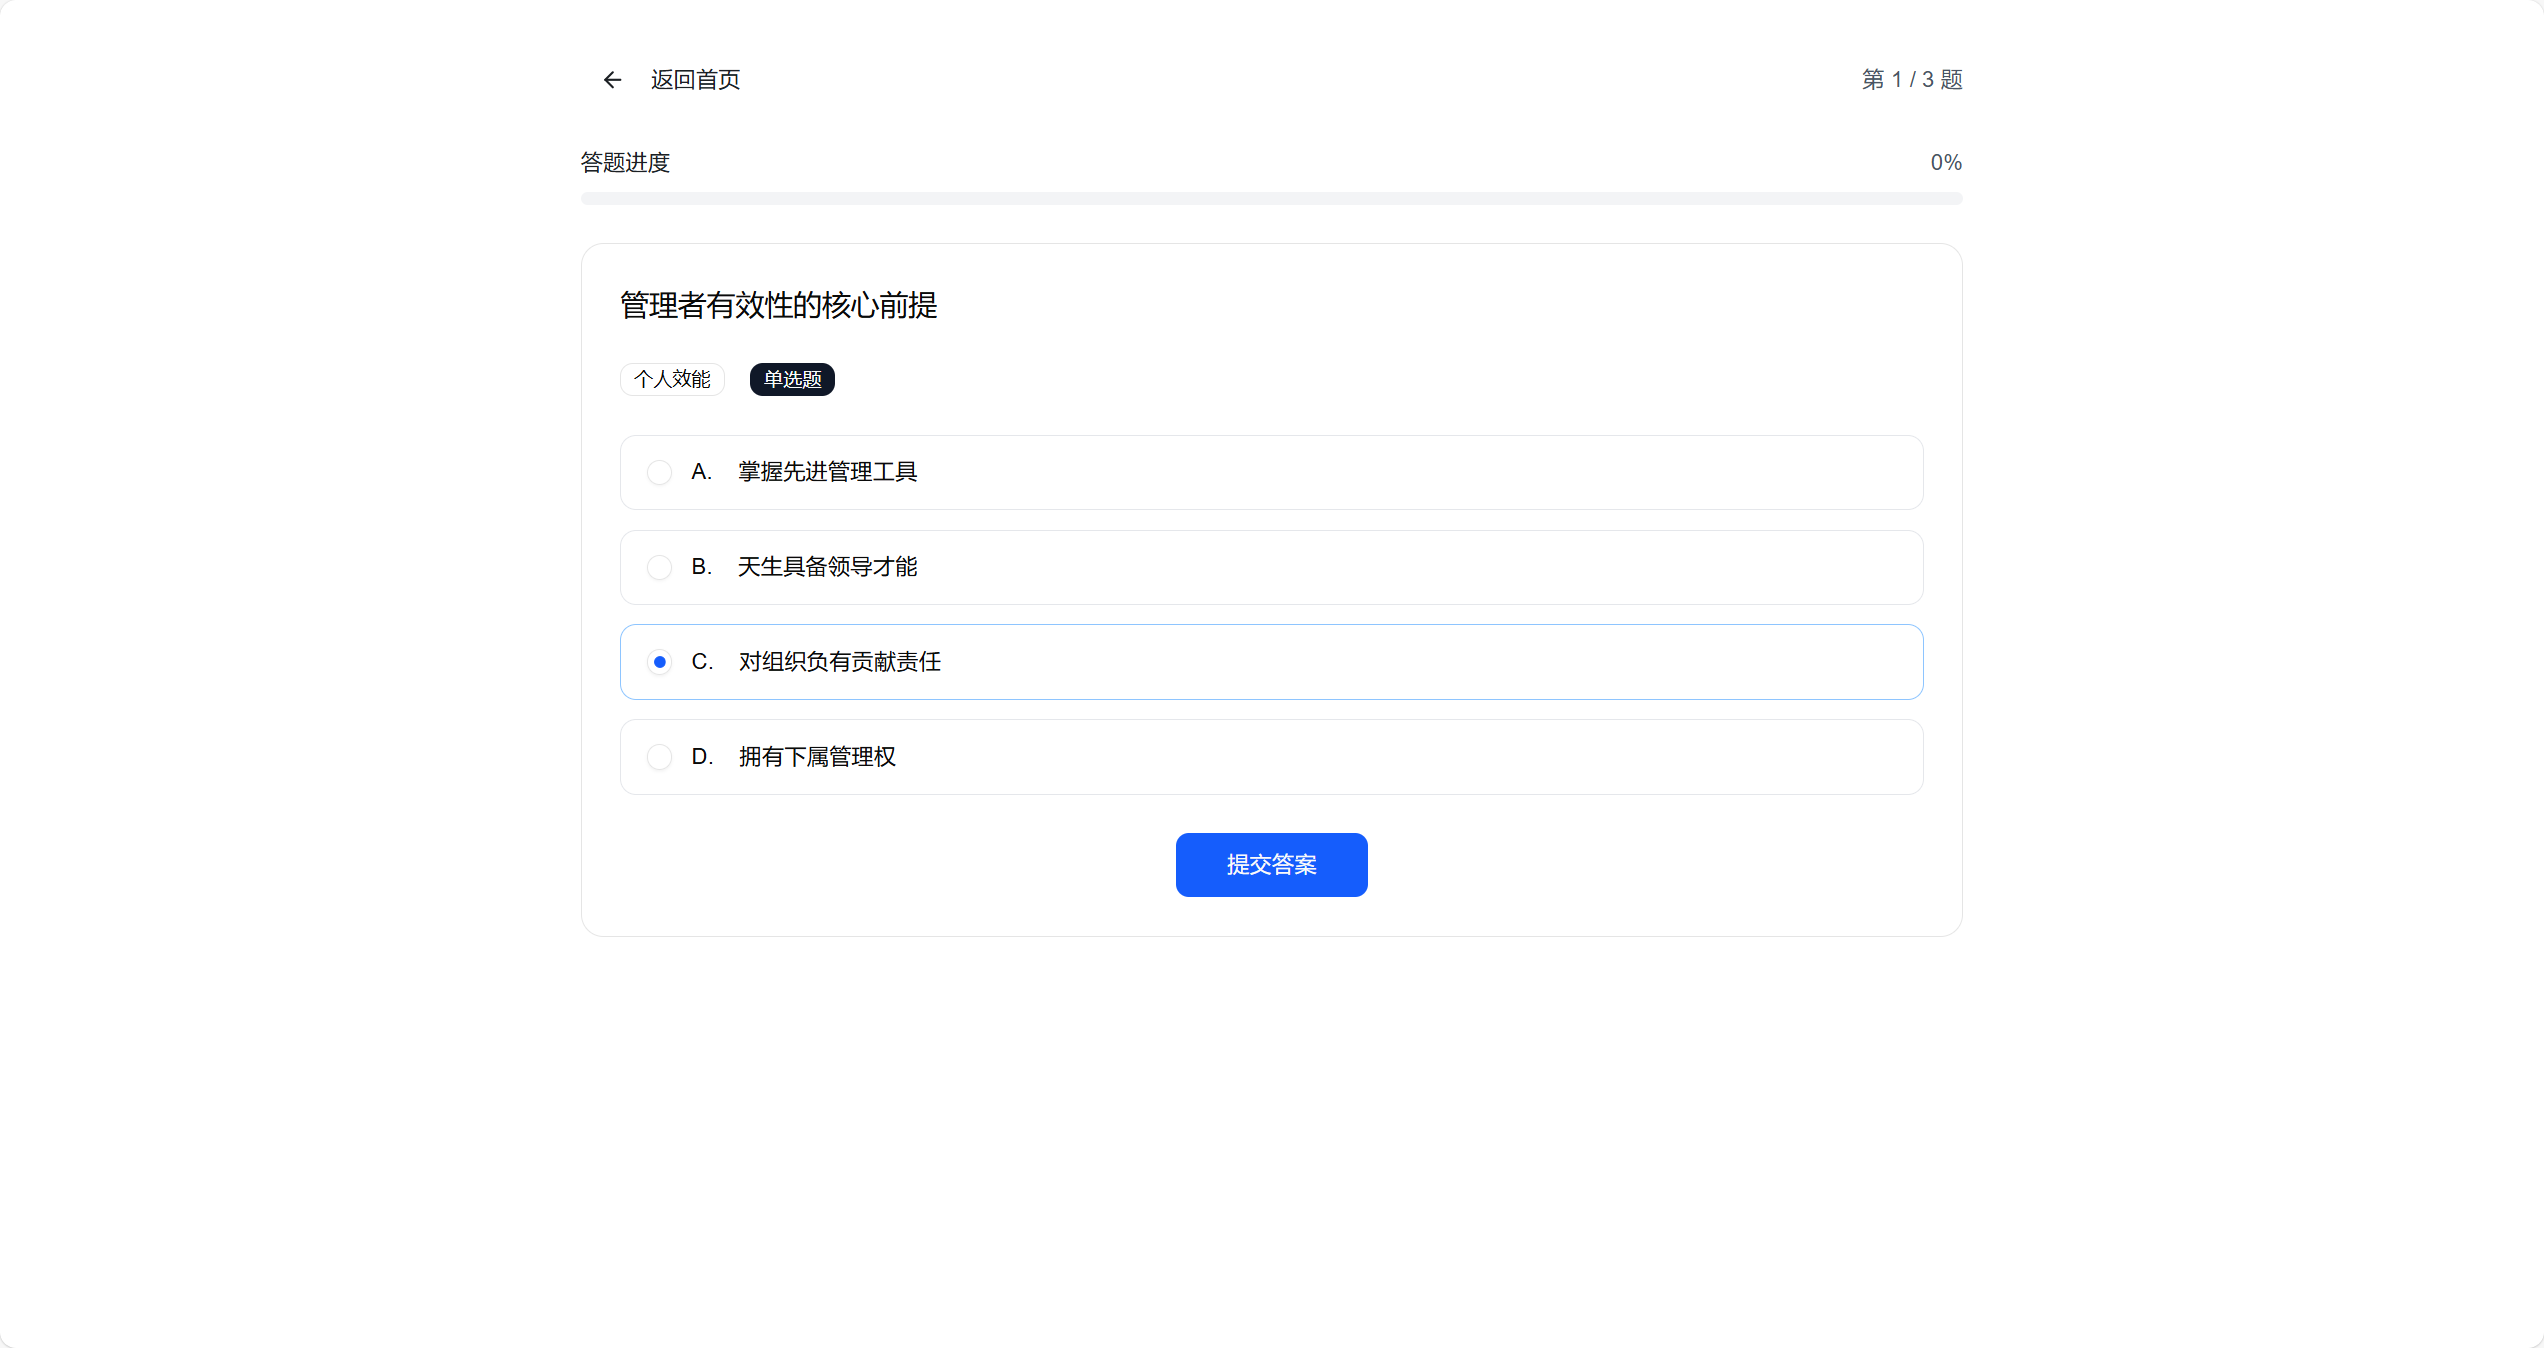Click the A. option letter label
Viewport: 2544px width, 1348px height.
pyautogui.click(x=701, y=472)
